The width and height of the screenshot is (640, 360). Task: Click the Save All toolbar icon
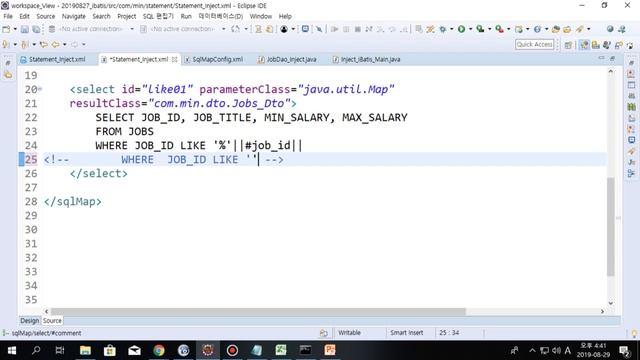[36, 29]
